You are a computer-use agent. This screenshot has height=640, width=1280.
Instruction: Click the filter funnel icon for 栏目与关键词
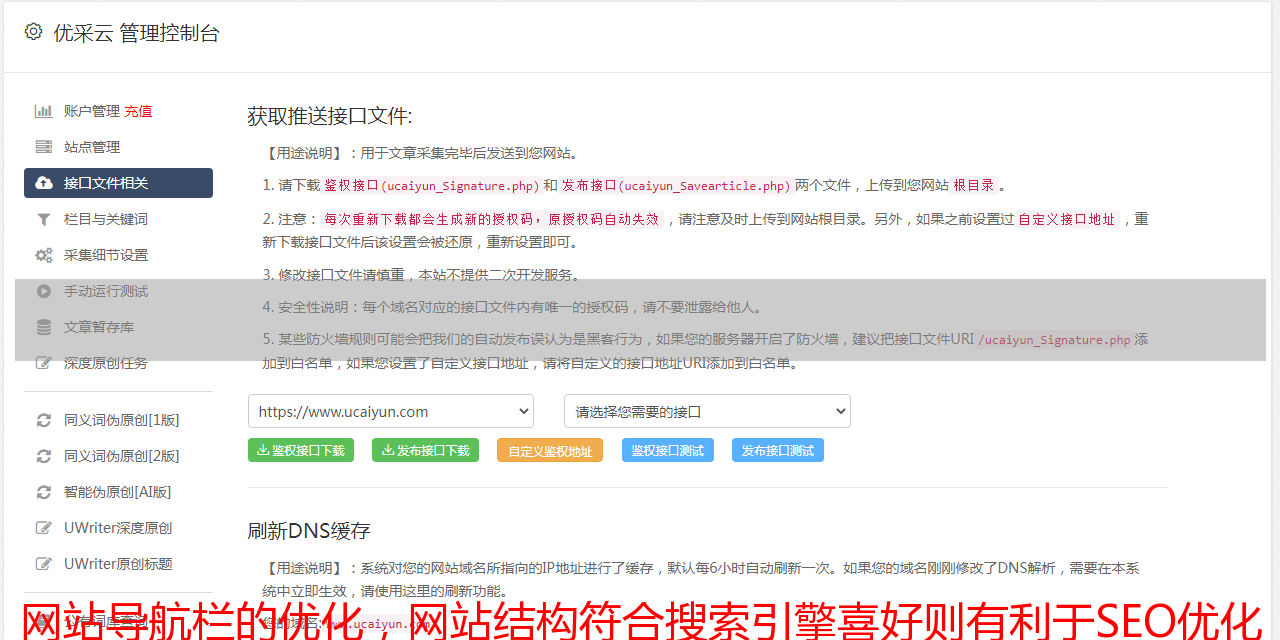[44, 219]
